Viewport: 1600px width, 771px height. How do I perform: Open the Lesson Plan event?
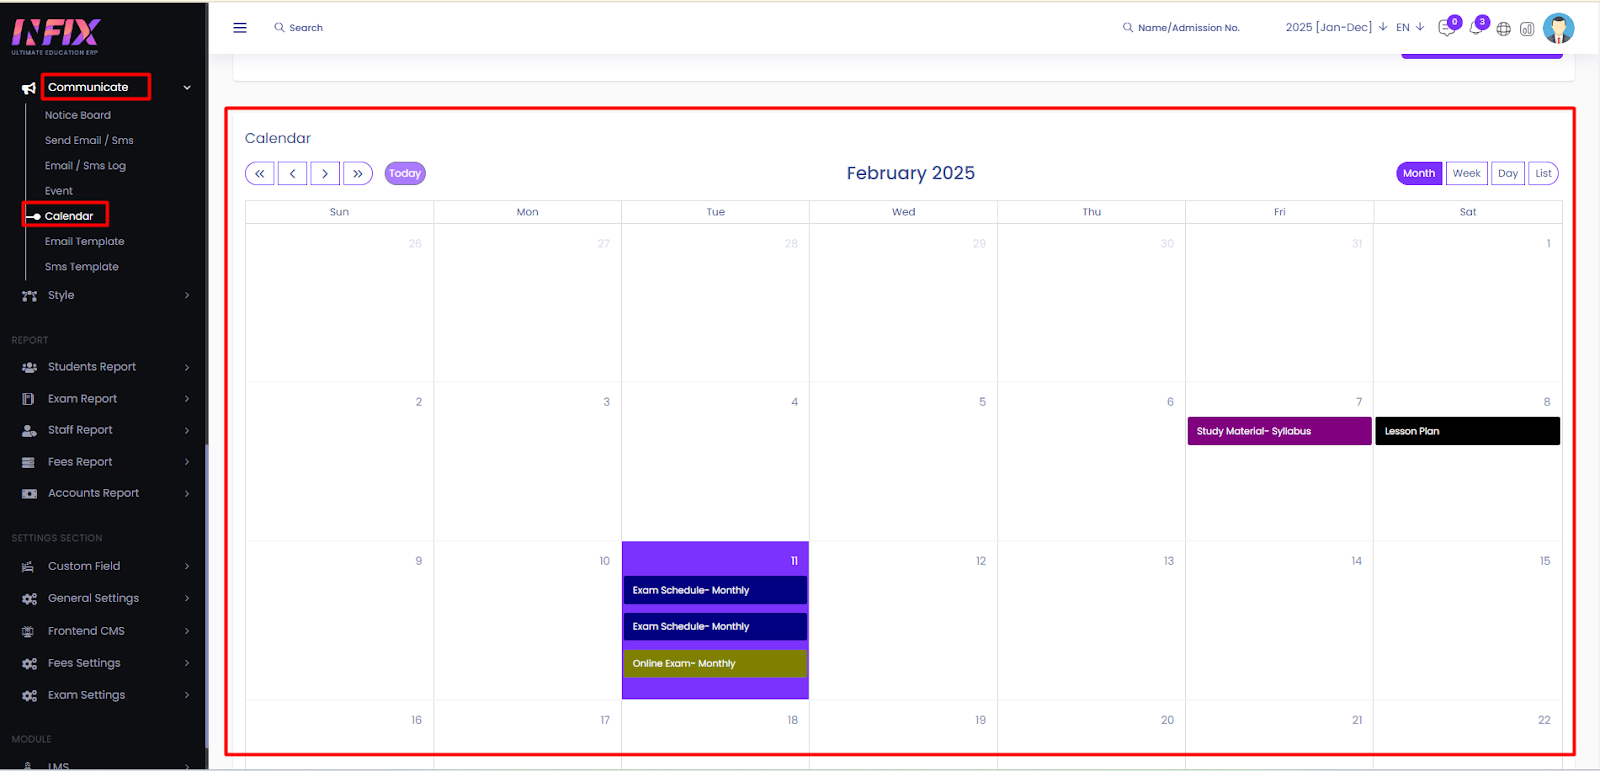coord(1467,431)
